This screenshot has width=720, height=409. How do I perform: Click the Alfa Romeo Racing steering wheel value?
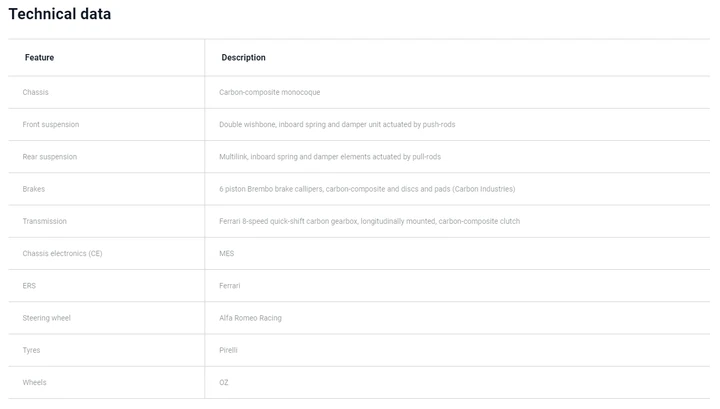pos(250,318)
